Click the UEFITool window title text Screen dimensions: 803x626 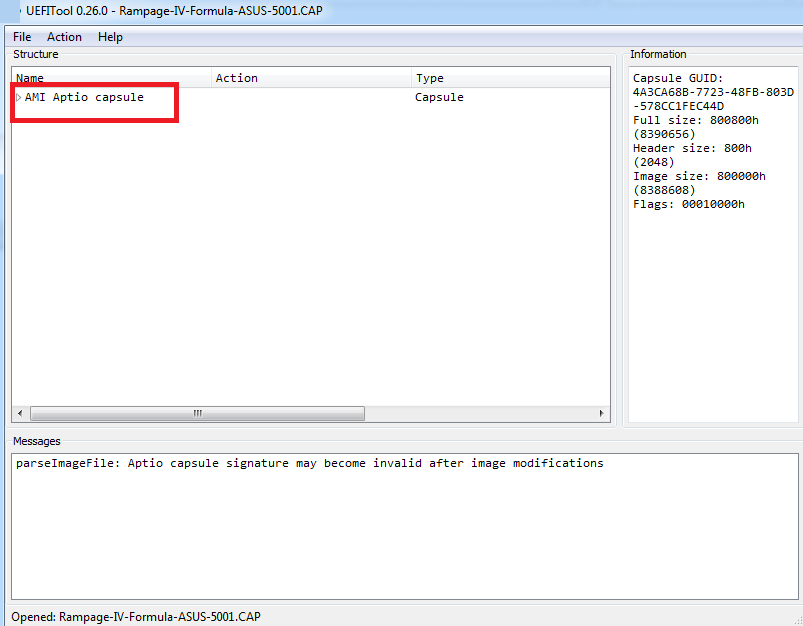tap(174, 11)
